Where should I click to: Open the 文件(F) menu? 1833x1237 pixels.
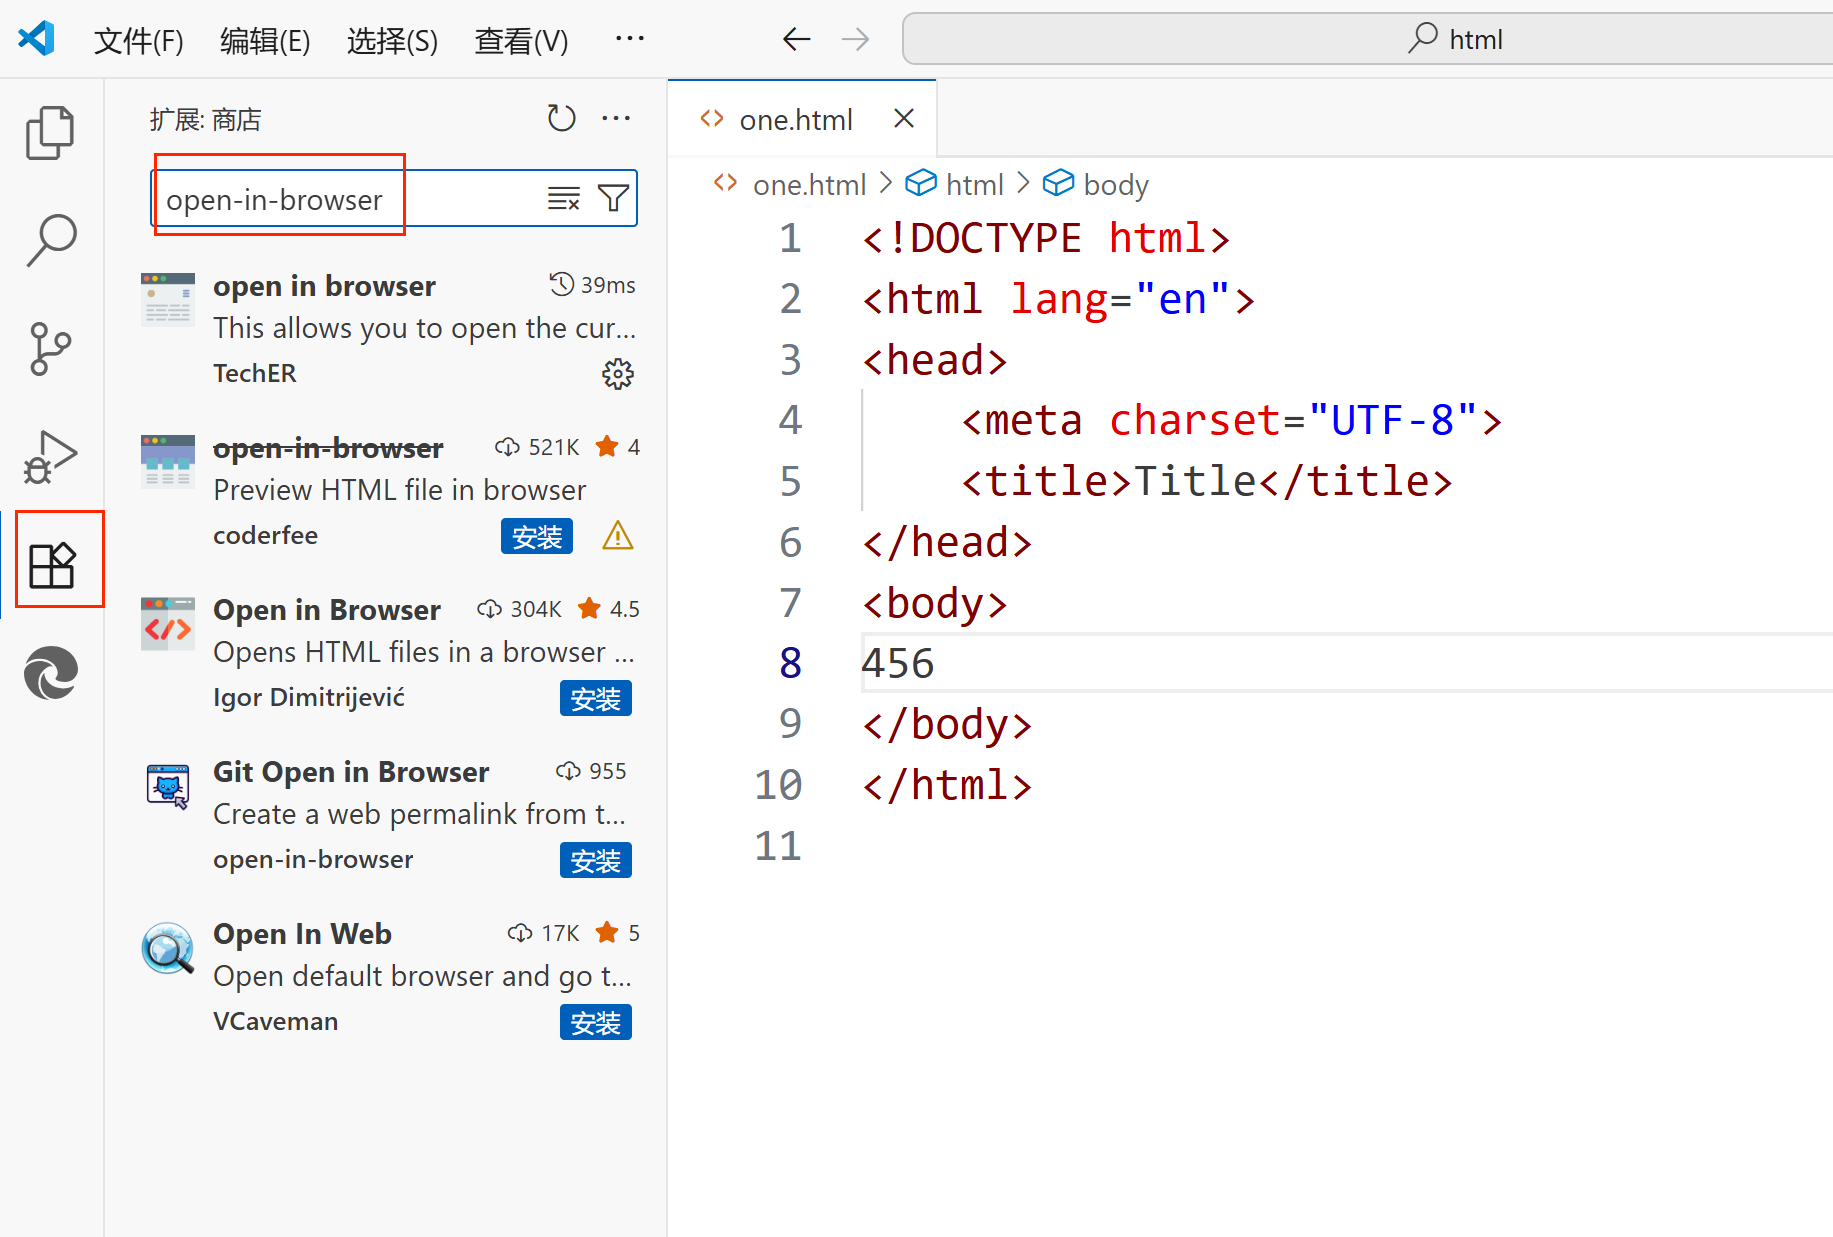tap(139, 40)
